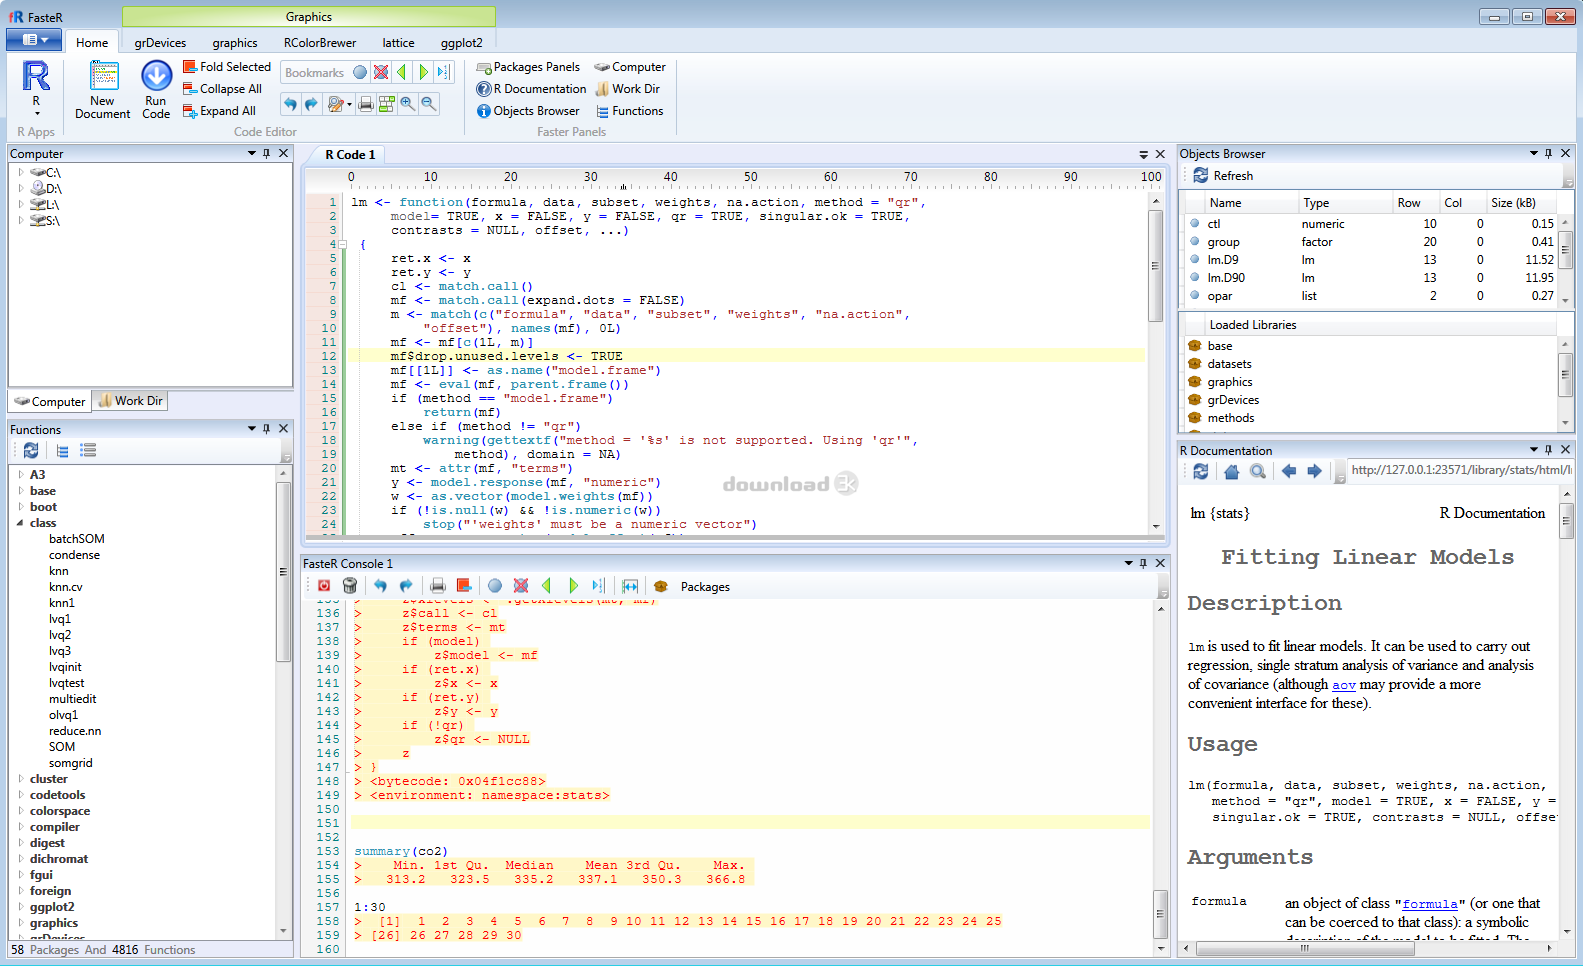
Task: Clear bookmarks in Code Editor ribbon
Action: [x=381, y=72]
